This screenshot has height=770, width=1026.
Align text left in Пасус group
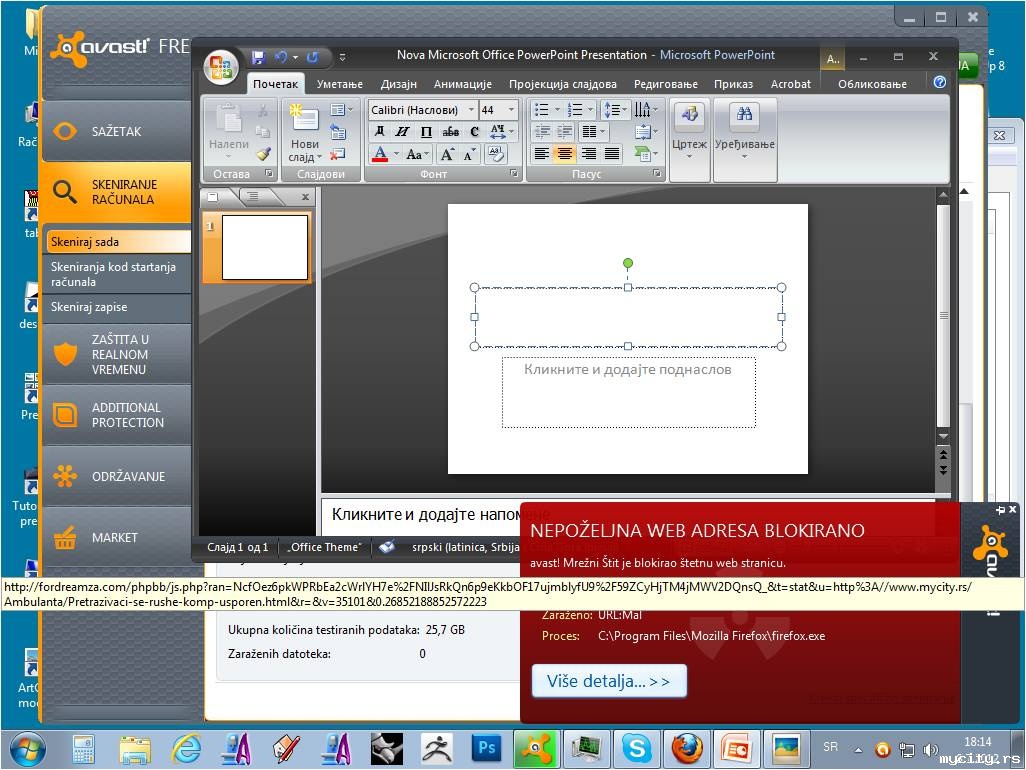[541, 154]
